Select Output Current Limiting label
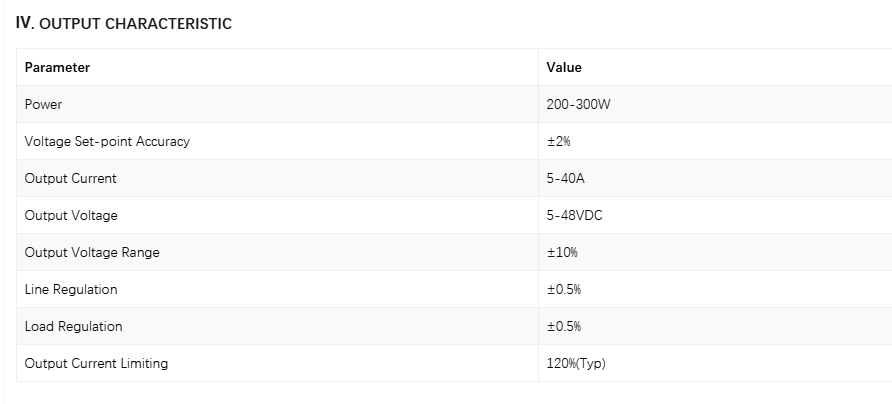The width and height of the screenshot is (892, 404). coord(96,363)
